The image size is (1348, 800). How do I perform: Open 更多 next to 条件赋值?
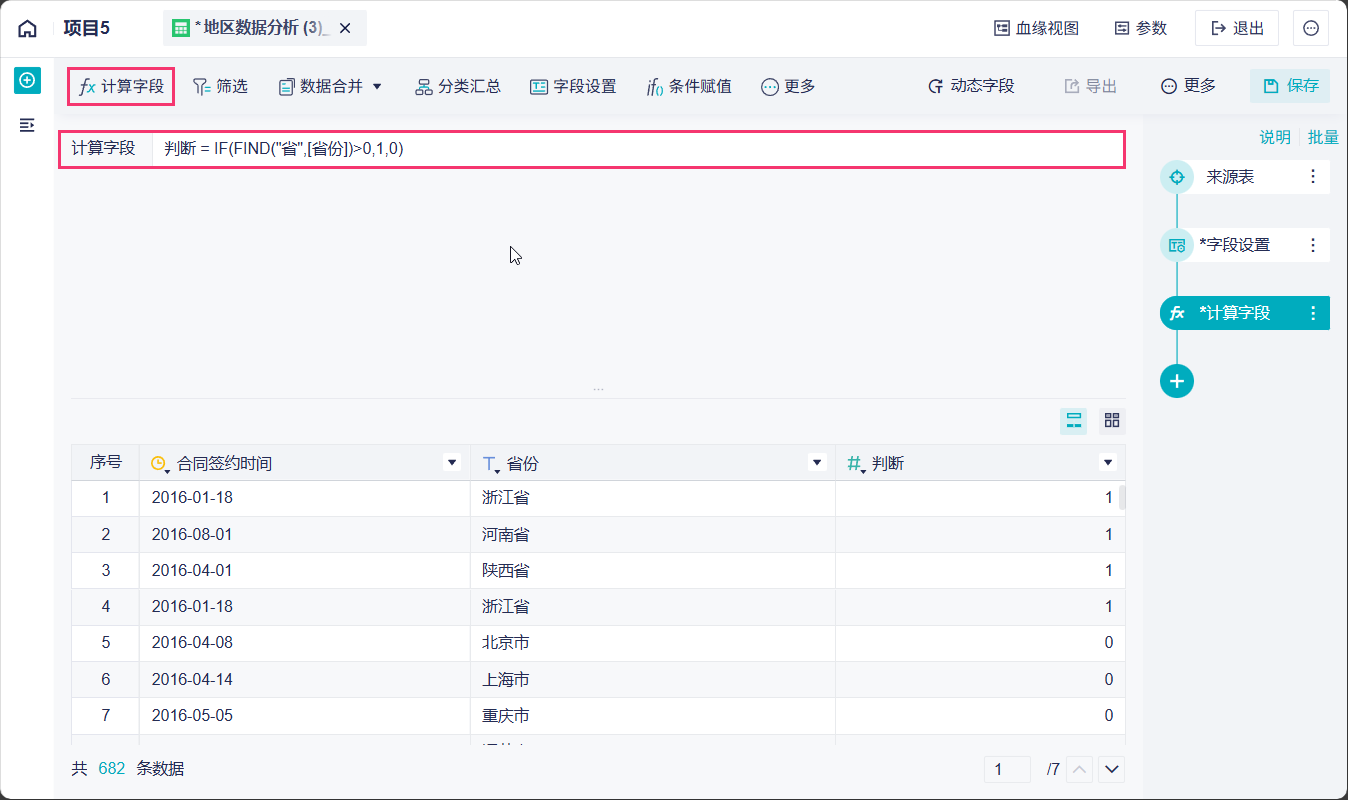[788, 86]
